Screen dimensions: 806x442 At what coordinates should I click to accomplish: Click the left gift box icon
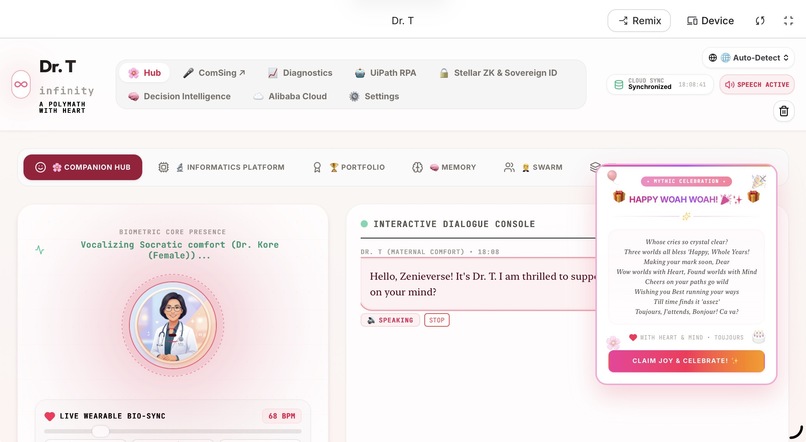[x=619, y=196]
